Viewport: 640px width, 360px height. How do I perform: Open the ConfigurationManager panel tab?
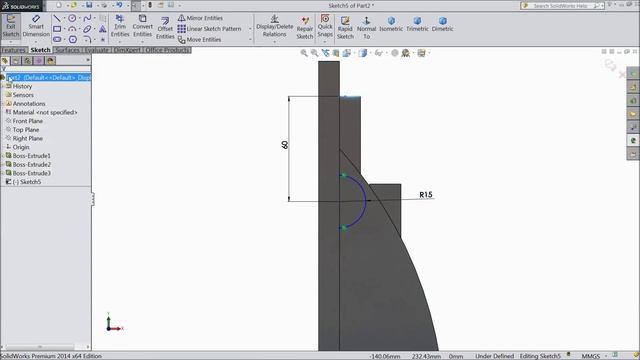(27, 60)
